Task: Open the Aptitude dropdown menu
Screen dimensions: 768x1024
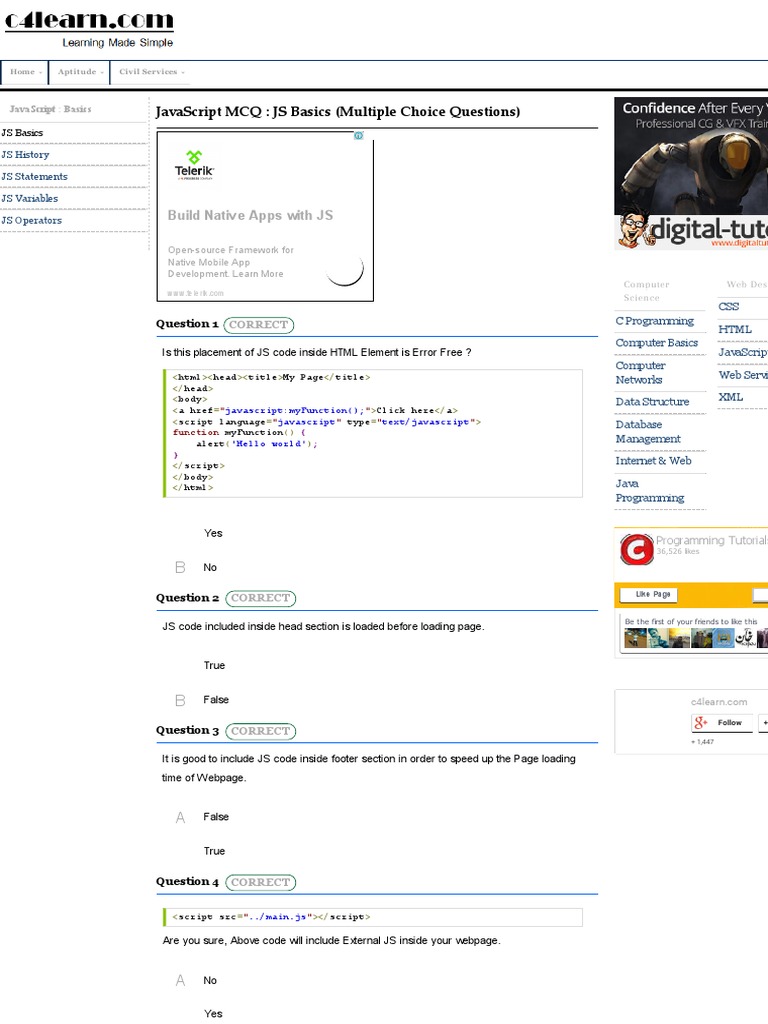Action: (x=79, y=72)
